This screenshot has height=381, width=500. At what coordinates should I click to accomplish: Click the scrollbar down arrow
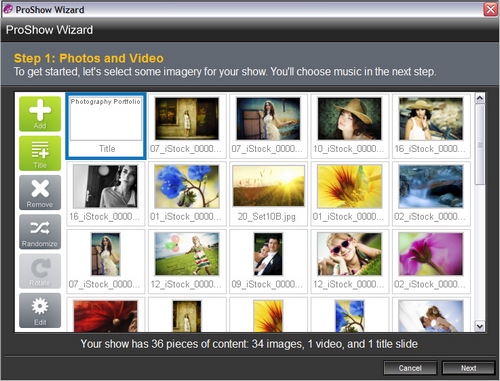pos(480,326)
